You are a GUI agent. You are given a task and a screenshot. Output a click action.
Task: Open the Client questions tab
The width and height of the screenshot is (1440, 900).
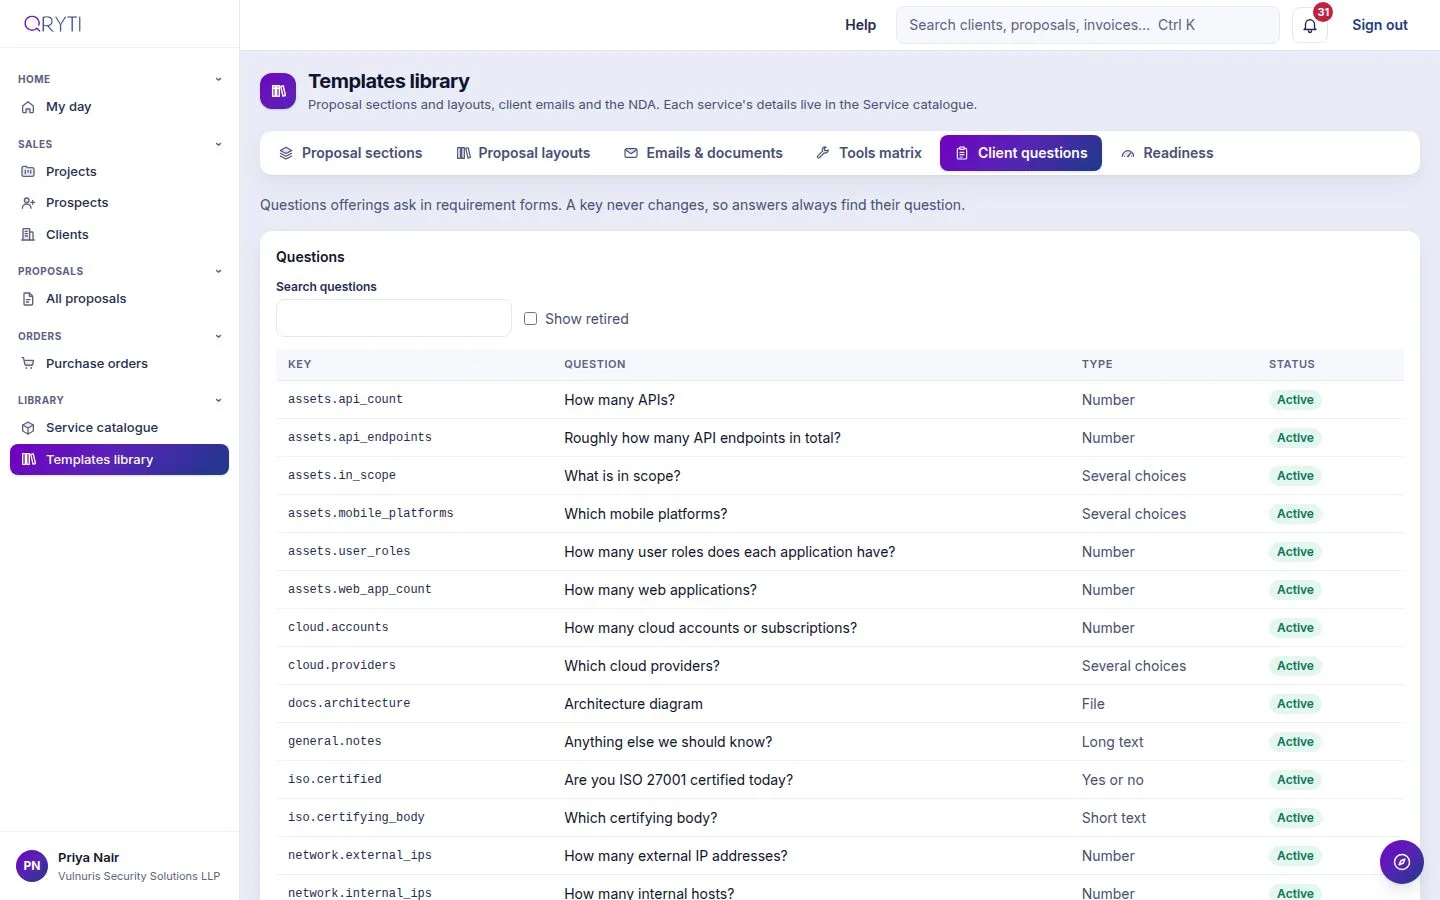click(x=1021, y=153)
